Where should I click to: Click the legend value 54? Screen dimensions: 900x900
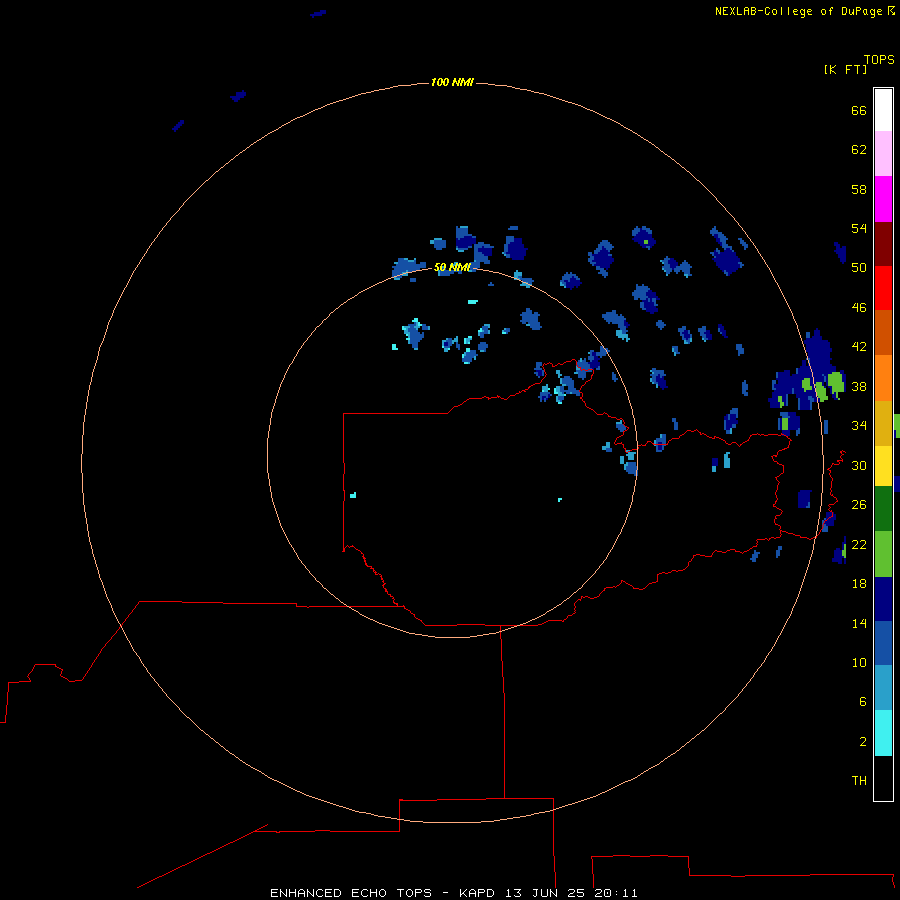(859, 228)
